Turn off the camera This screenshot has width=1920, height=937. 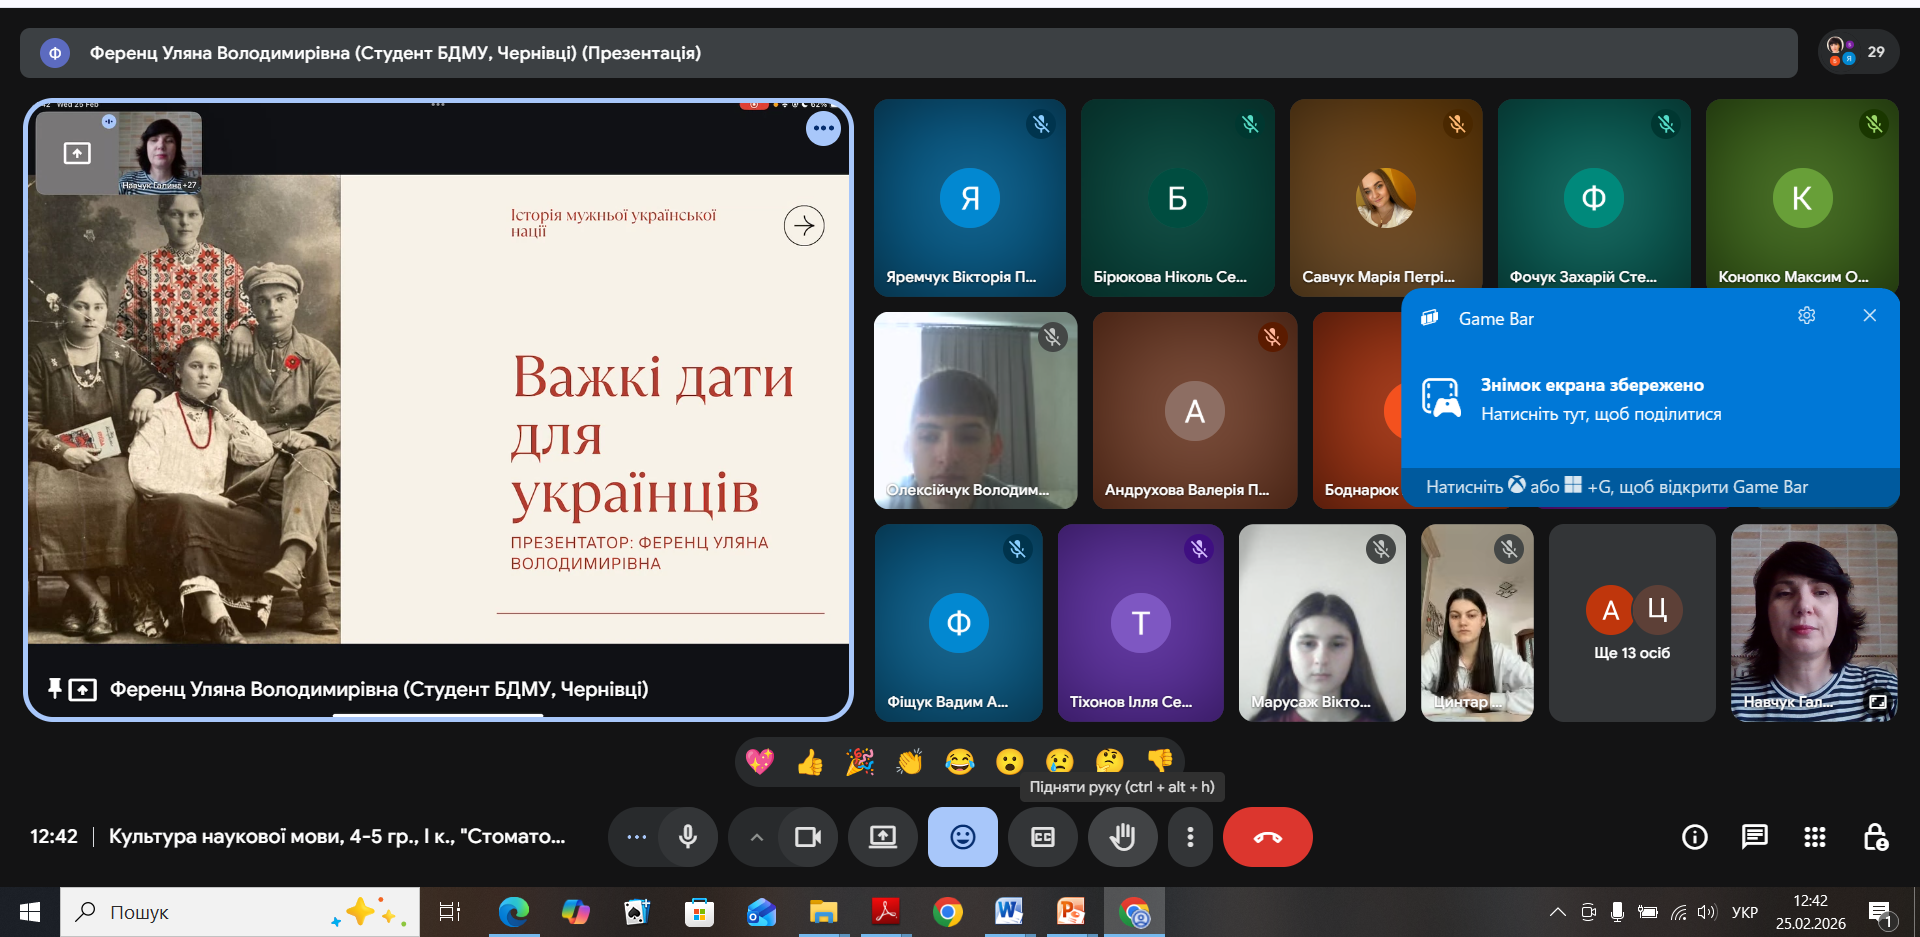click(x=807, y=837)
